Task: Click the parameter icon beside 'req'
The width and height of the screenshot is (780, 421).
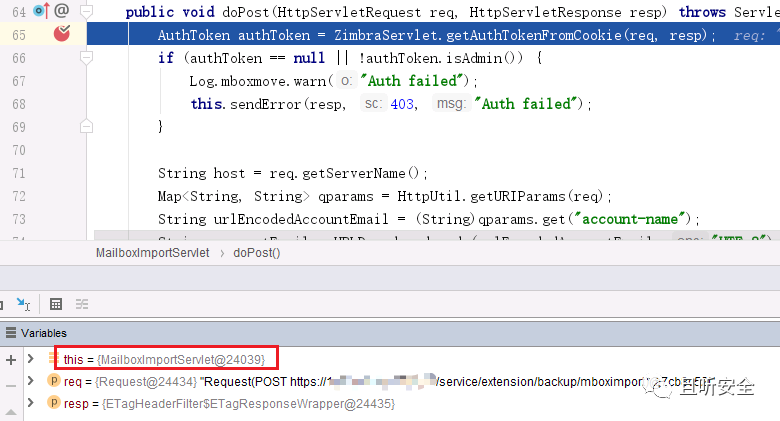Action: click(x=54, y=381)
